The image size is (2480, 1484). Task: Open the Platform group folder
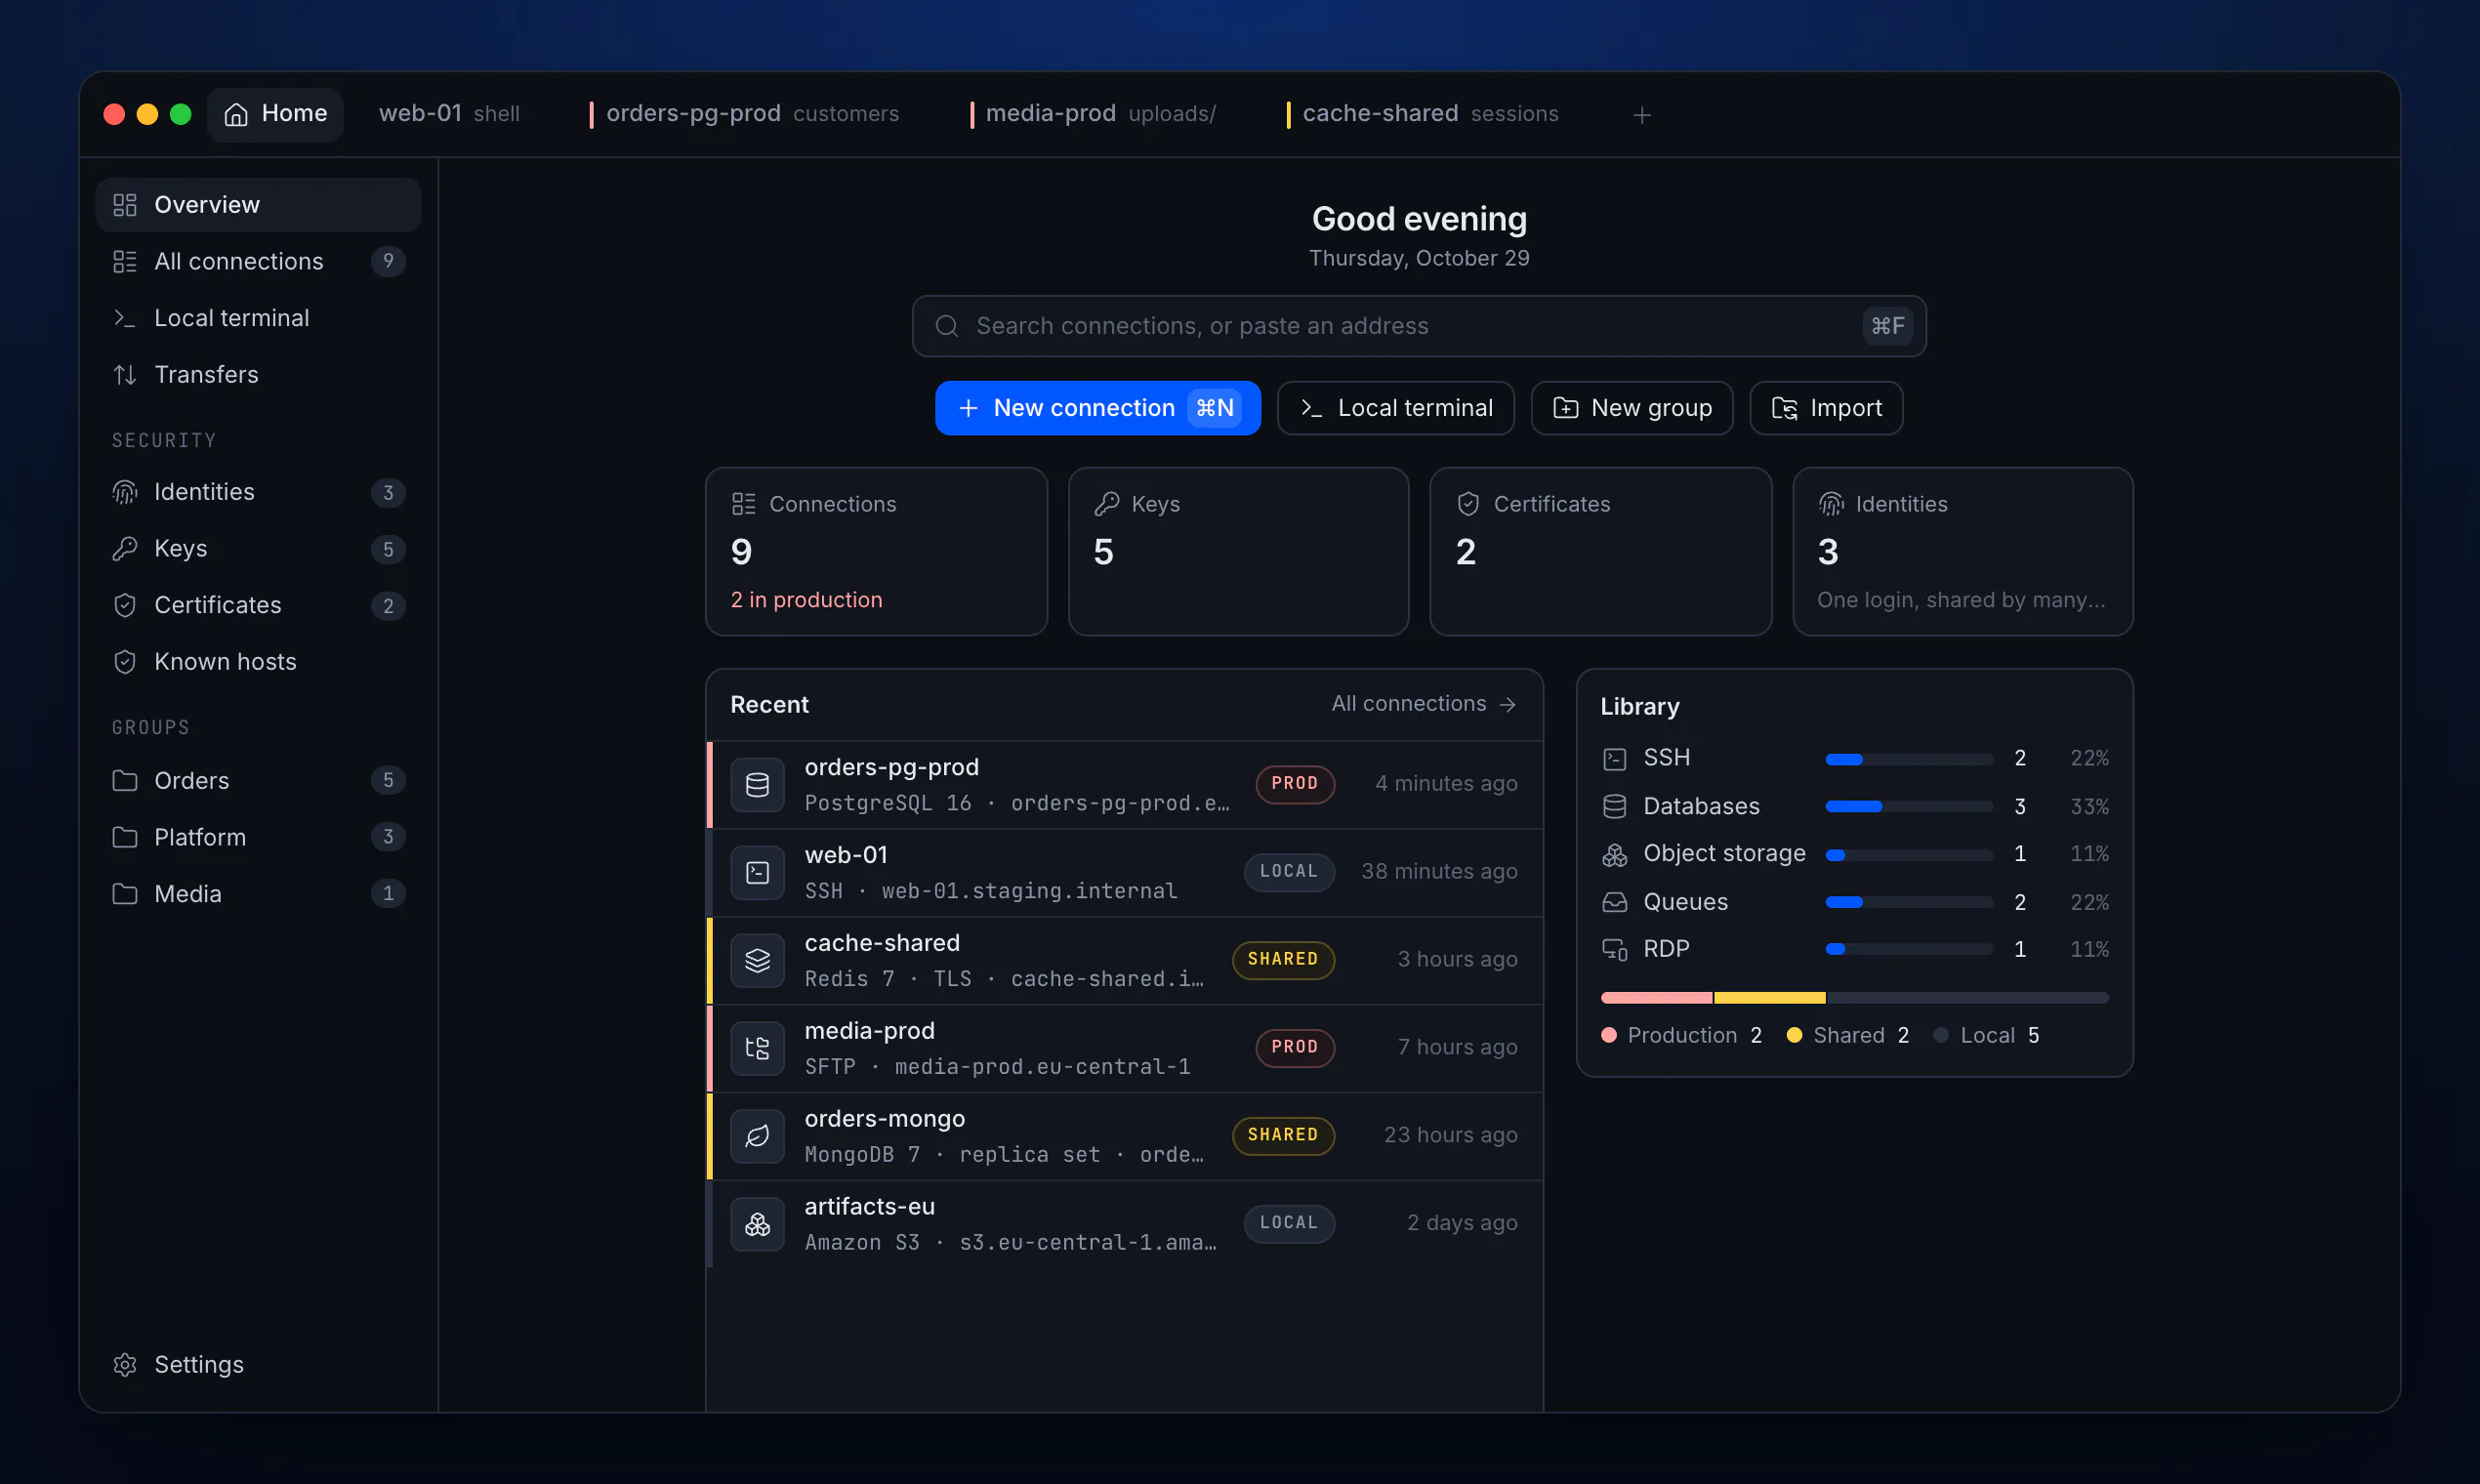click(x=258, y=837)
